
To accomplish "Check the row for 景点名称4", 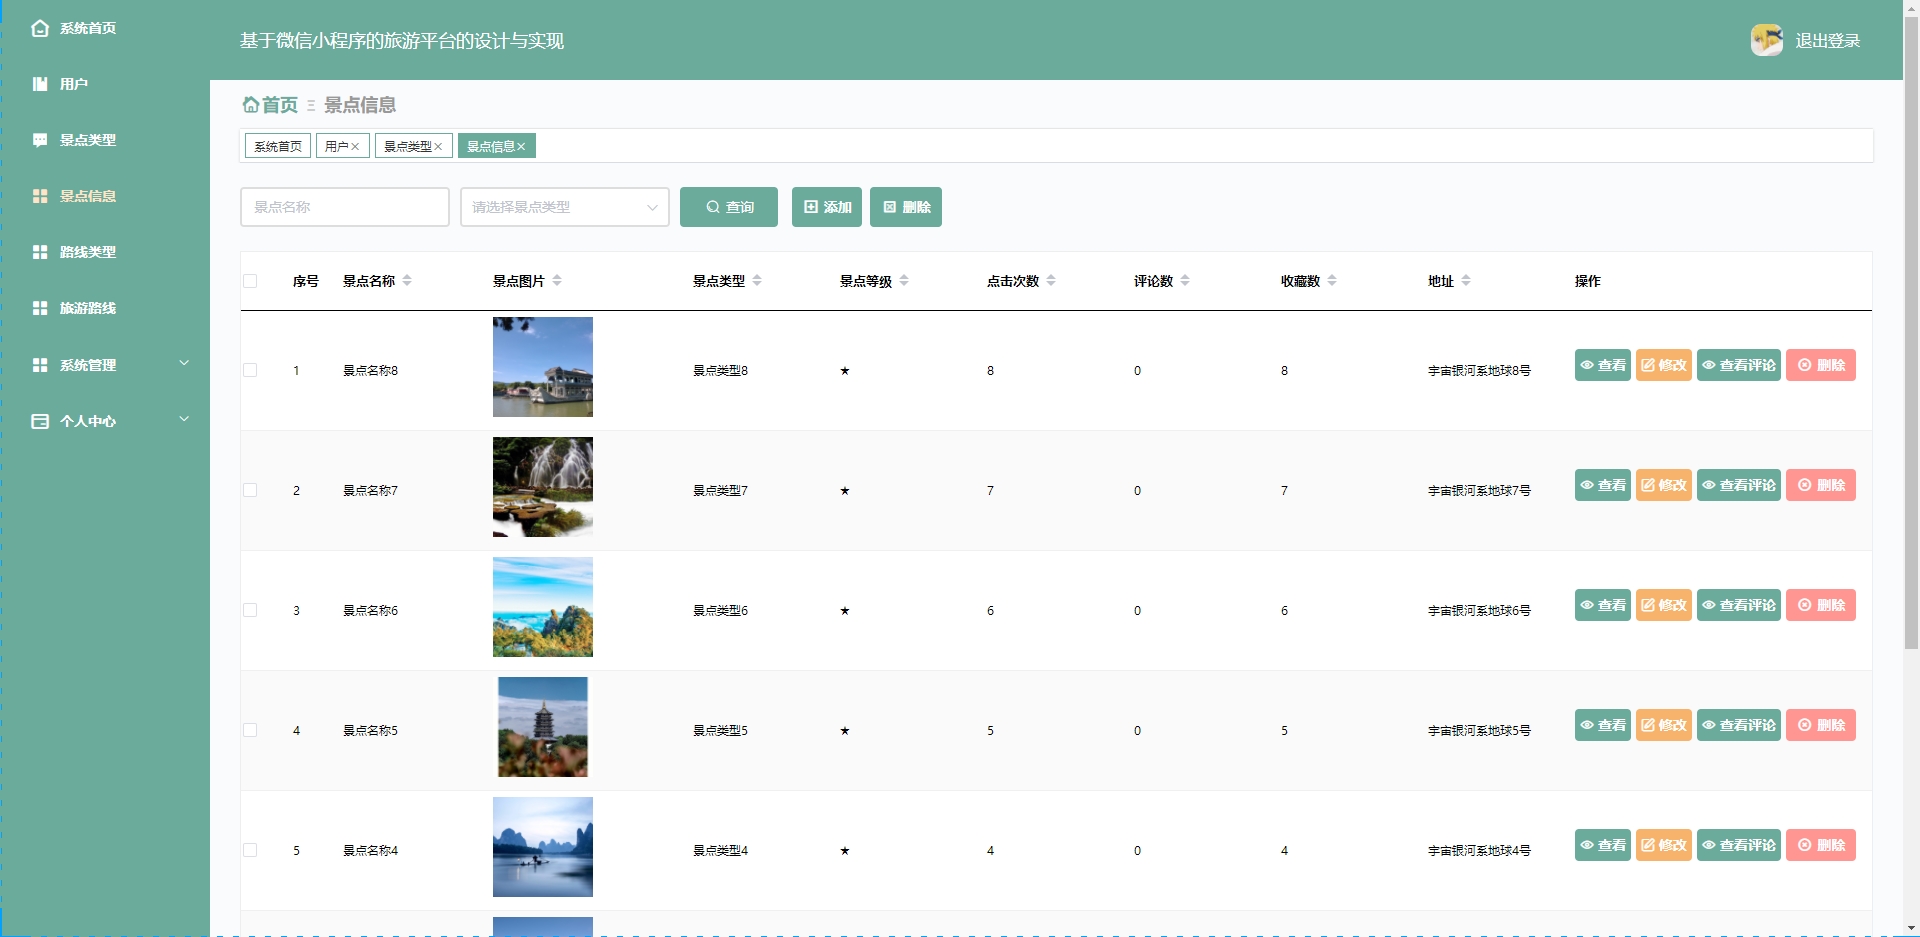I will 250,850.
